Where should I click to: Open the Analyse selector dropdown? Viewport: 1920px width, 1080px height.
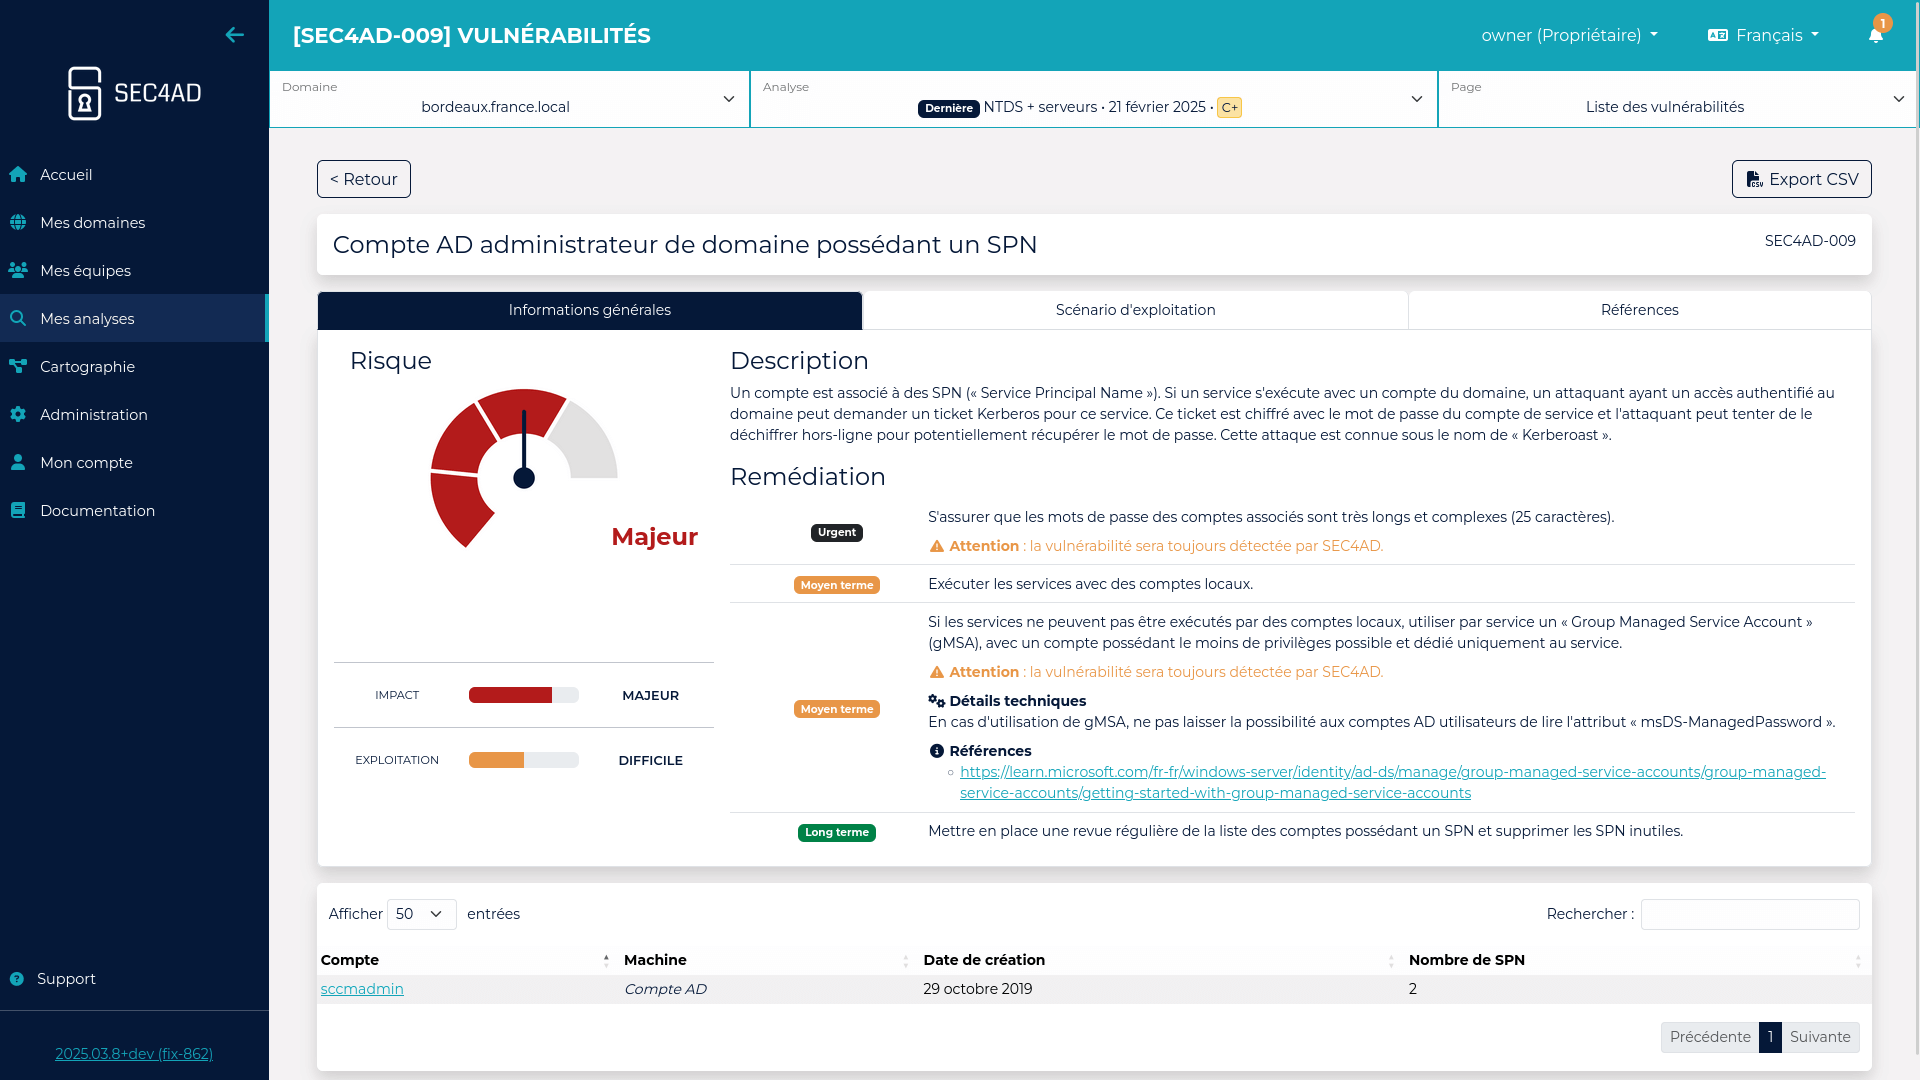tap(1093, 99)
